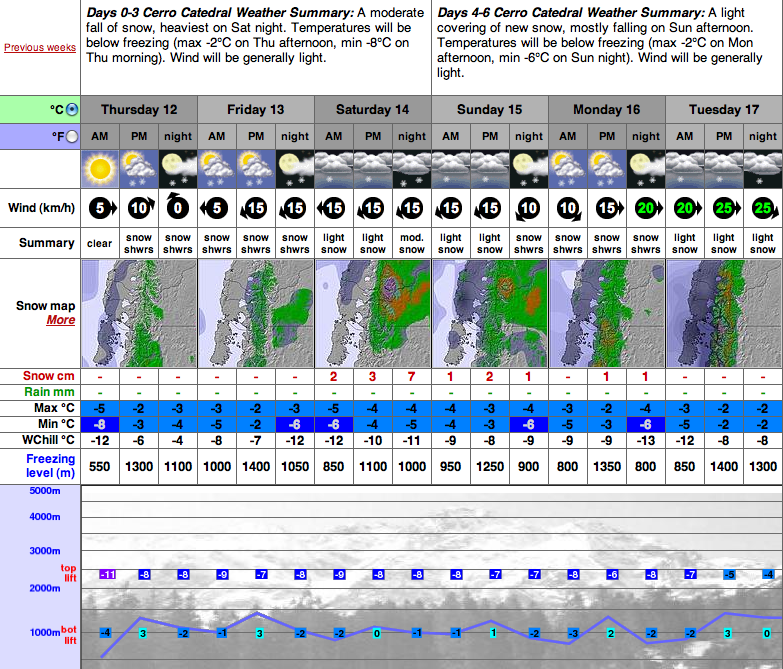
Task: Click the Friday AM snow showers icon
Action: point(217,169)
